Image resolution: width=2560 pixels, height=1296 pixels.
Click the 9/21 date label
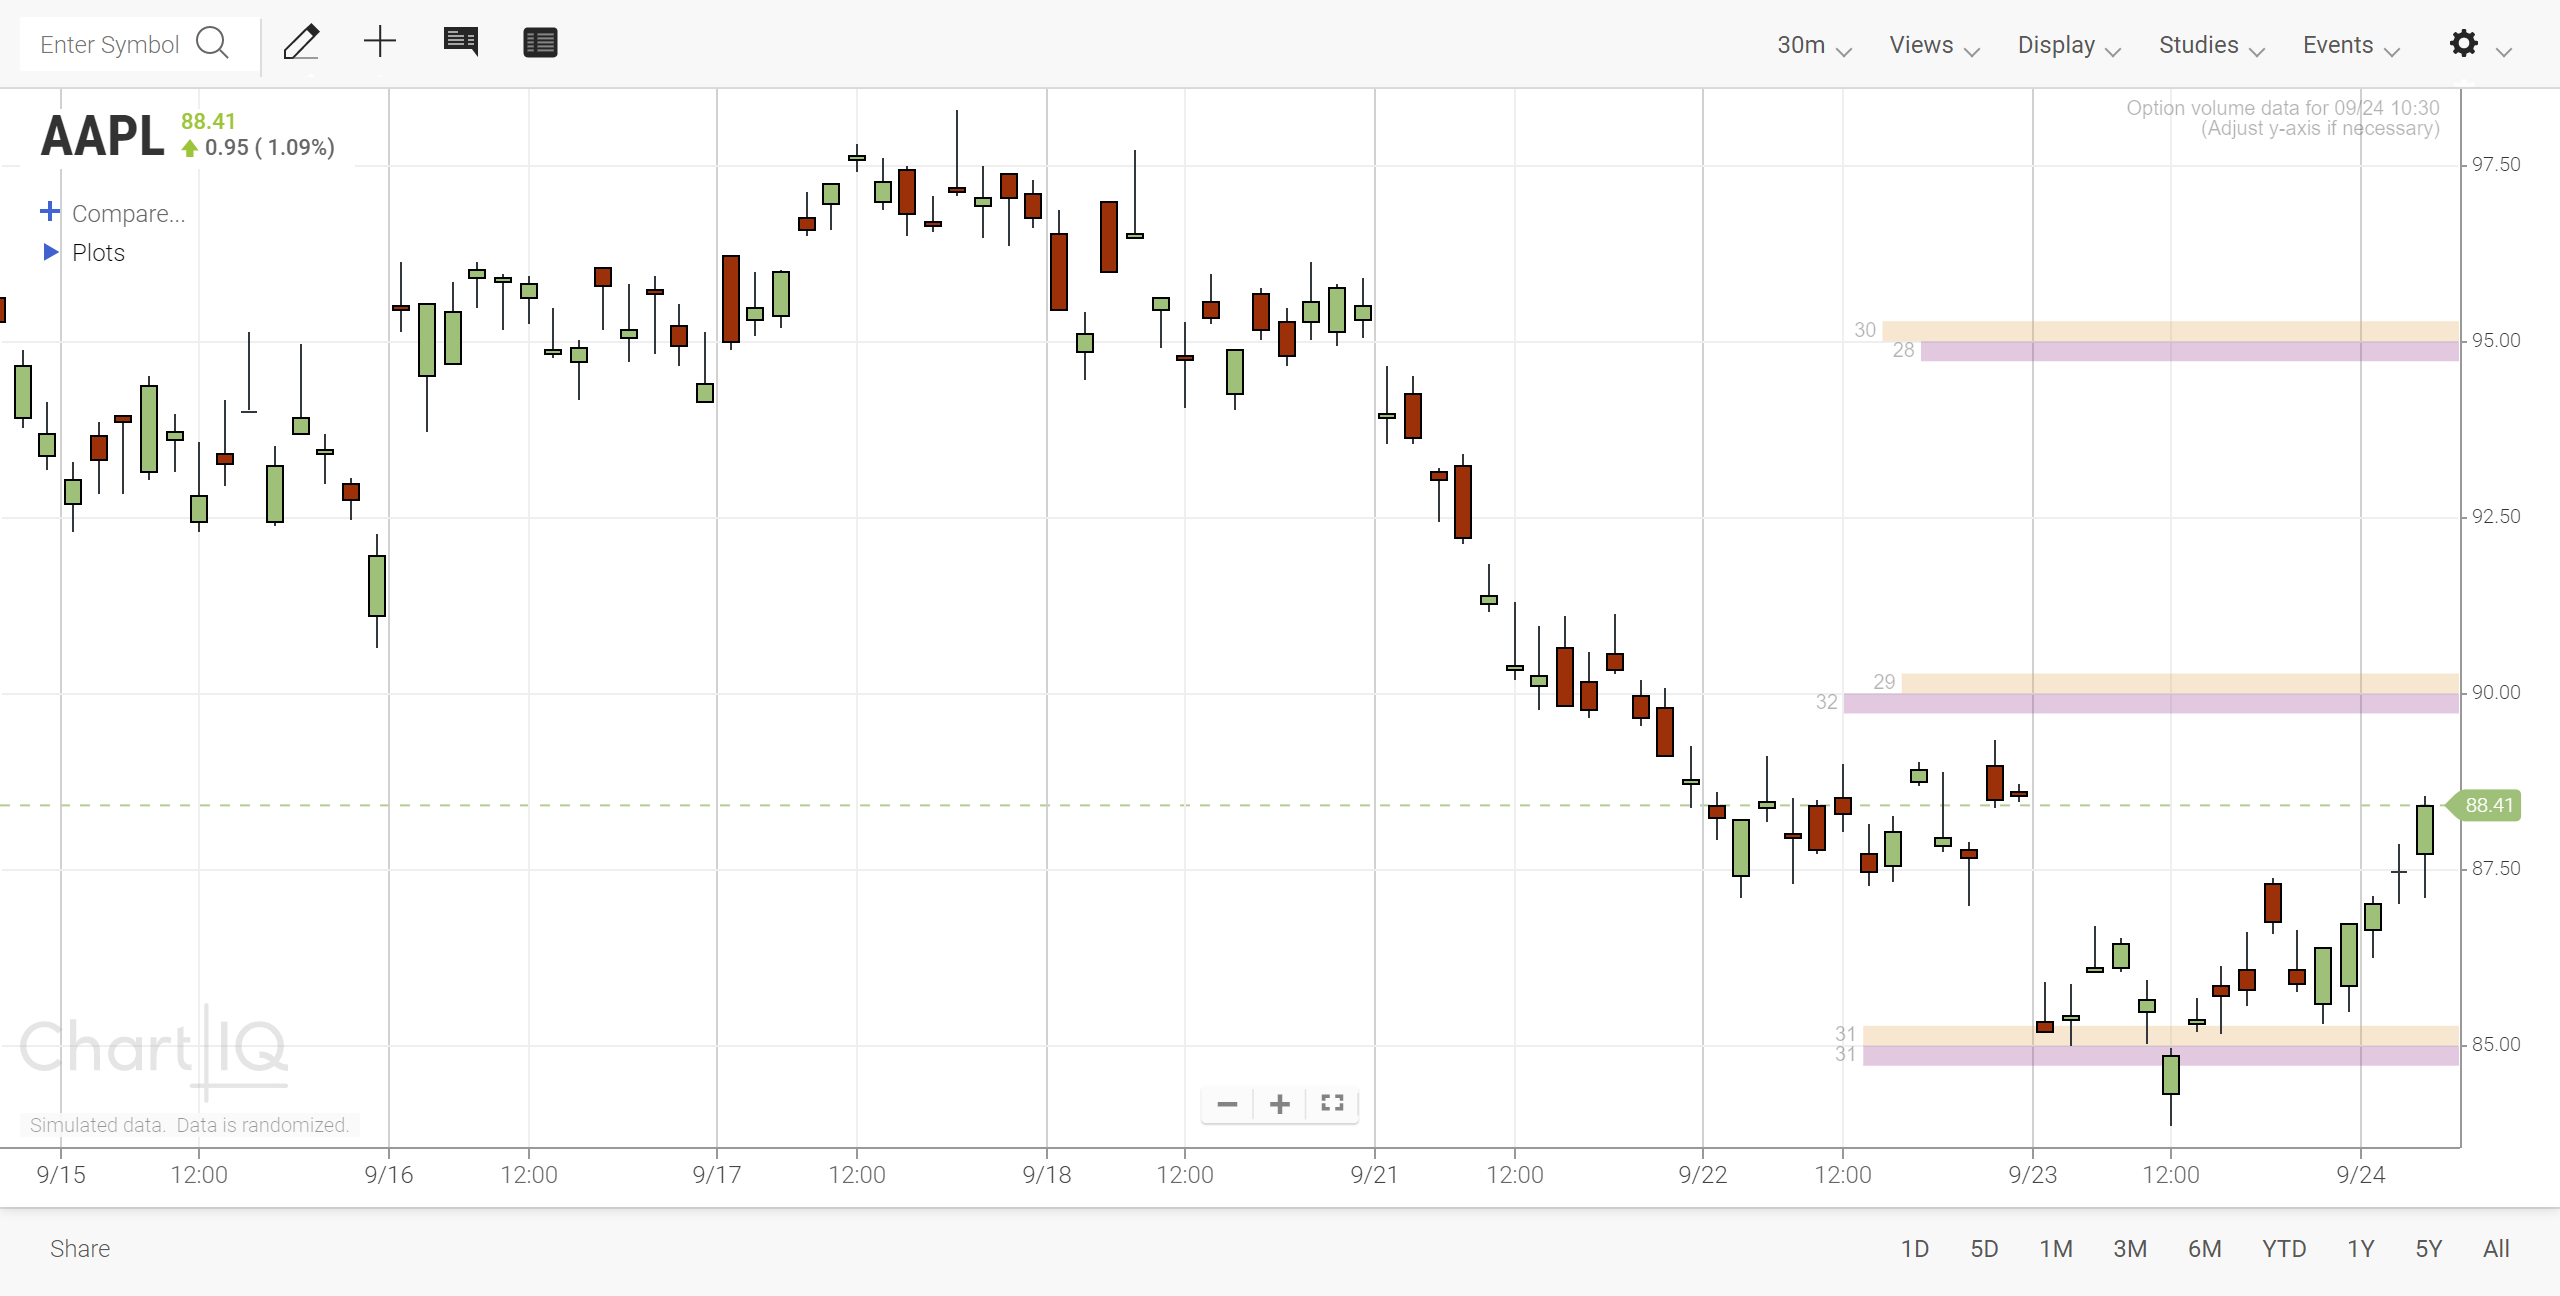pyautogui.click(x=1375, y=1175)
